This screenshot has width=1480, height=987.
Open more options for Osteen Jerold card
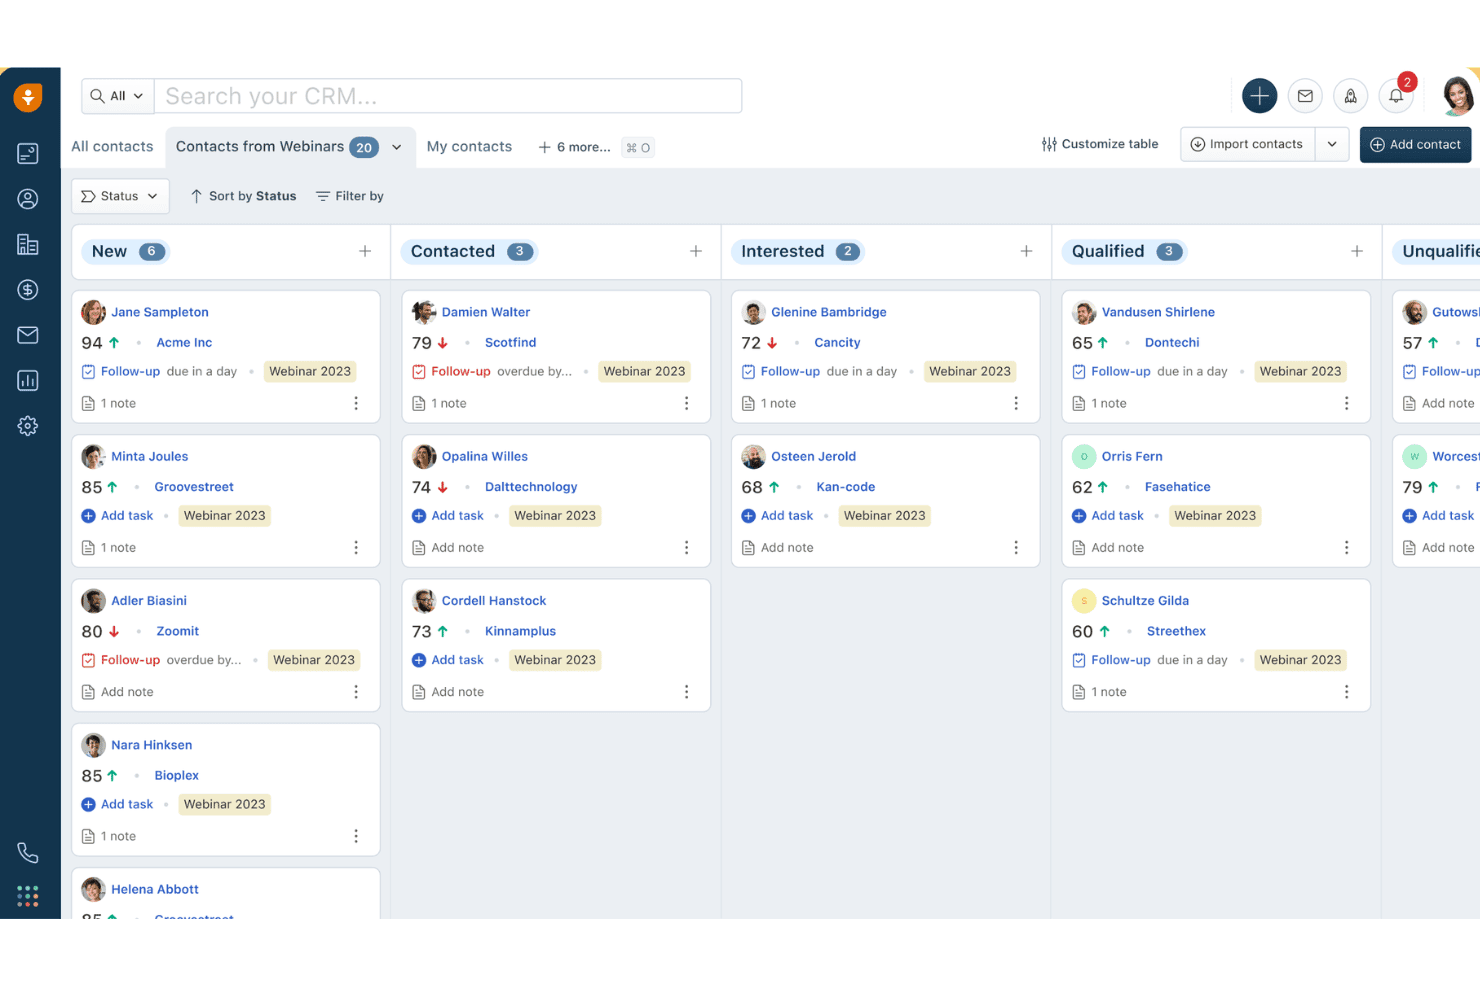click(1016, 547)
